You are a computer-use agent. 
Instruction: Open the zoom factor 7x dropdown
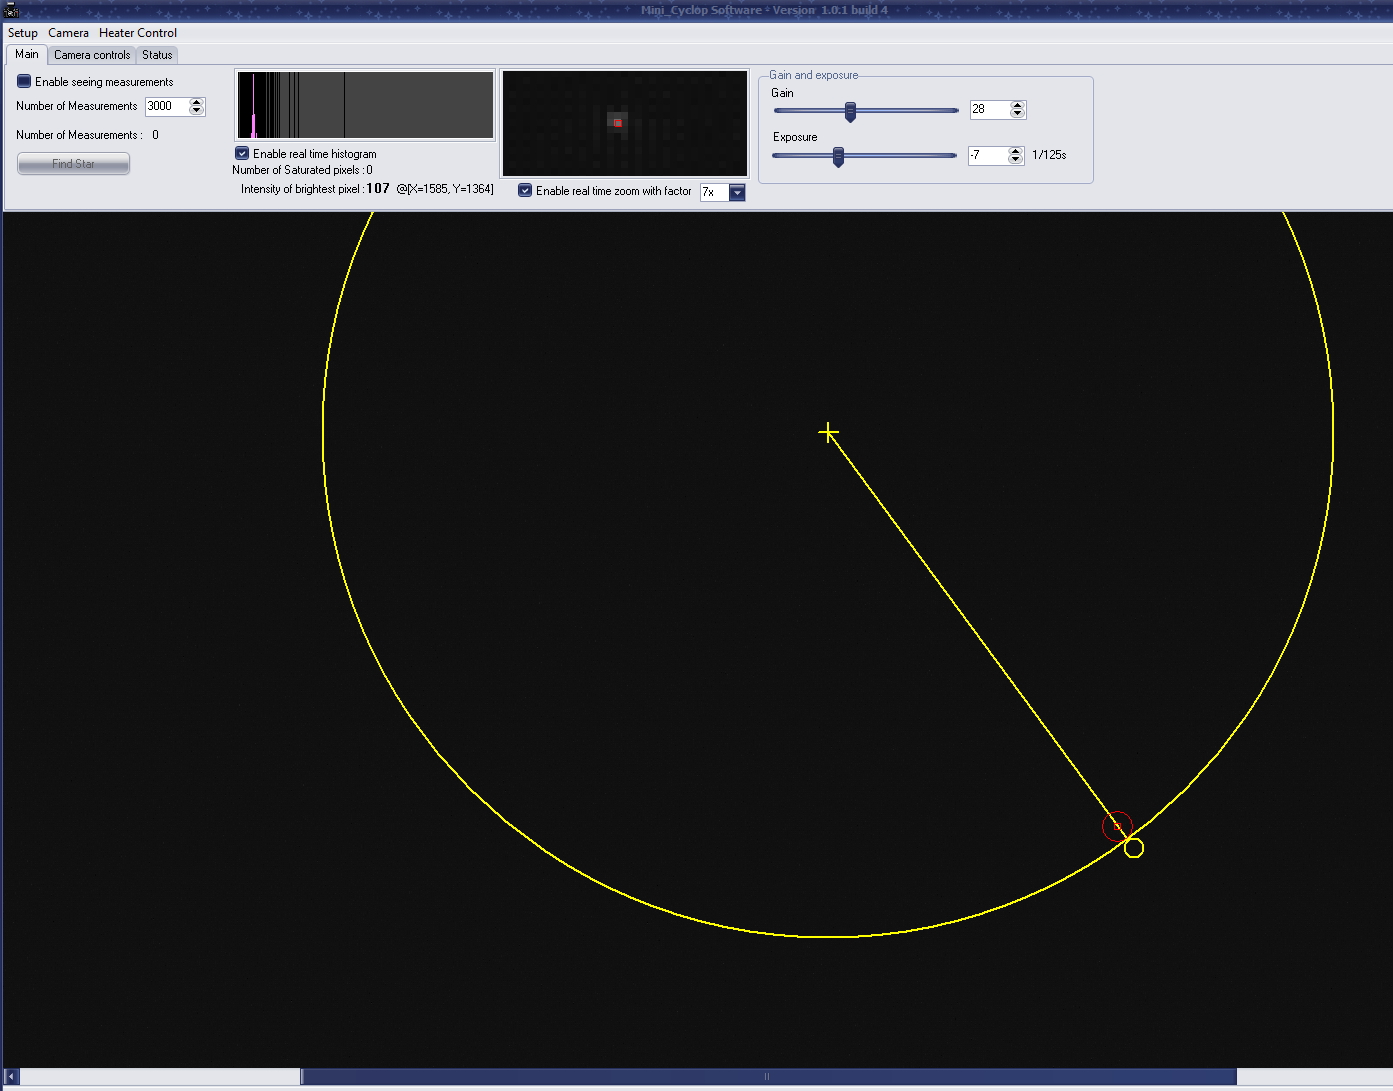pyautogui.click(x=737, y=193)
